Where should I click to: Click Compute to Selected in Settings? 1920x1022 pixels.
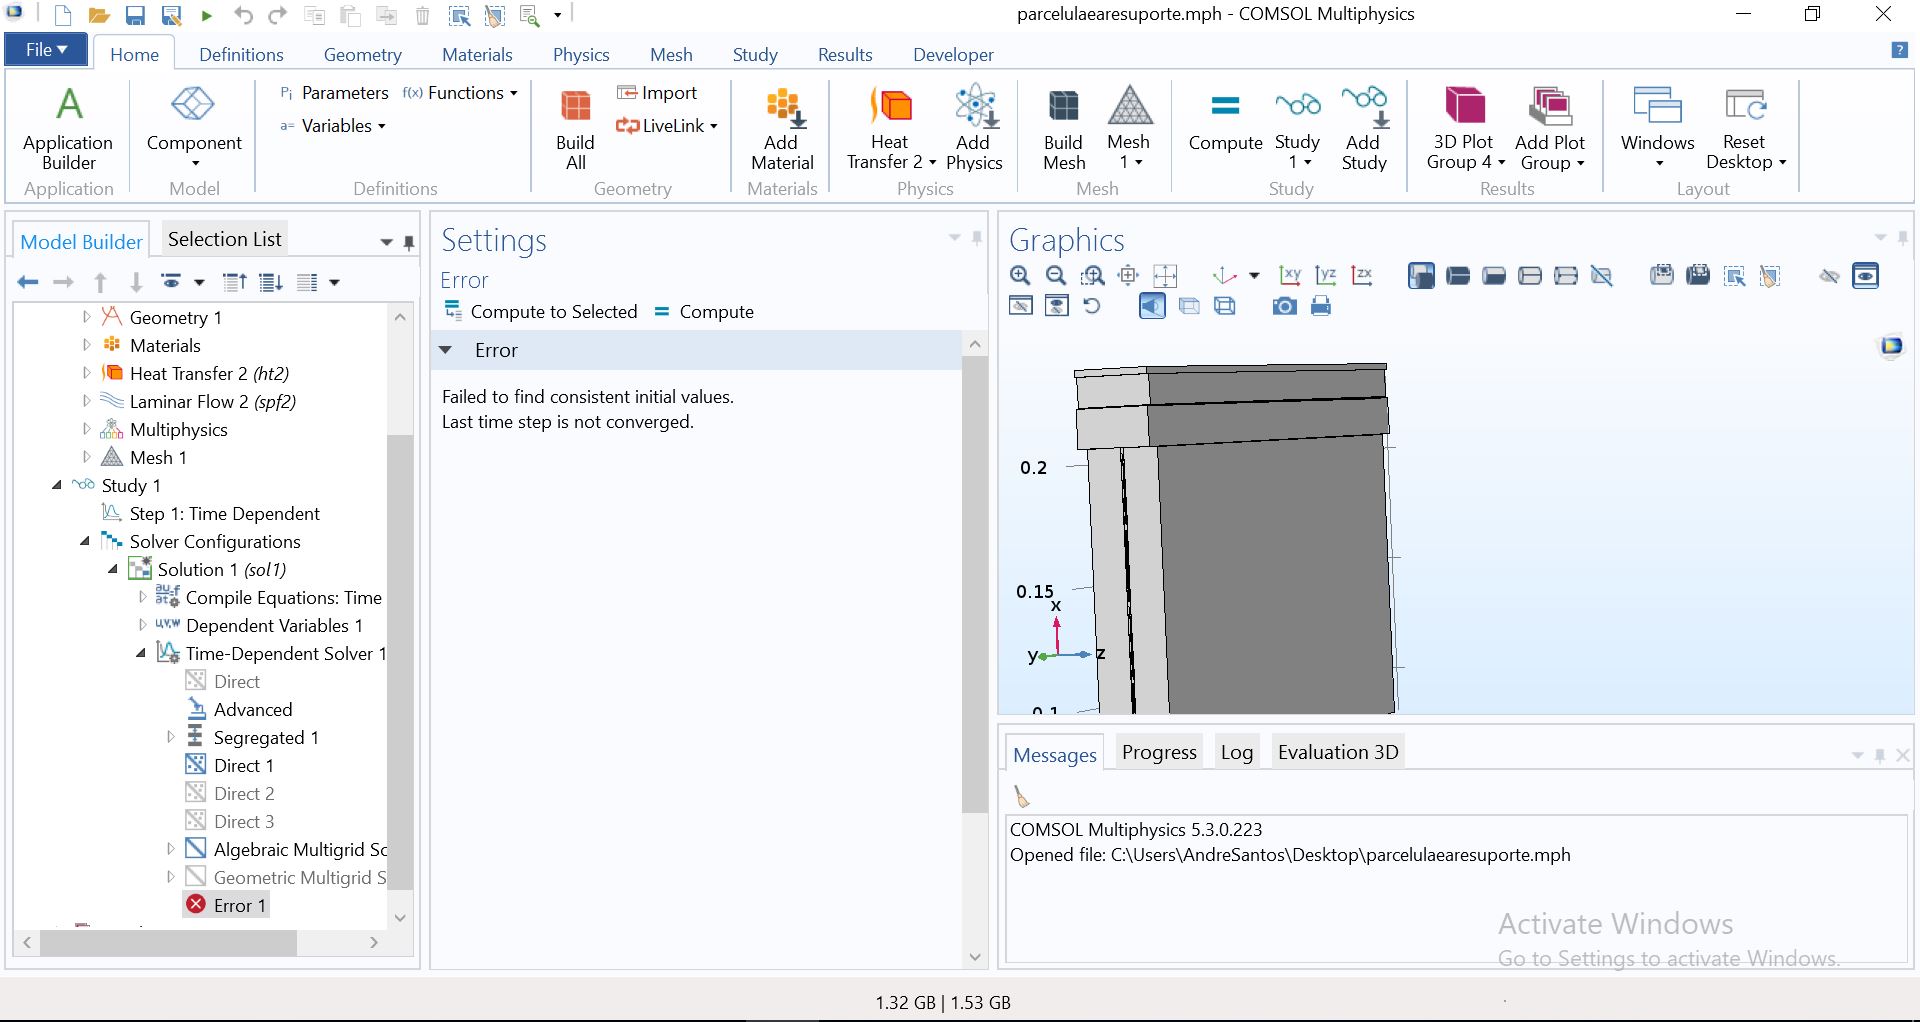click(541, 312)
